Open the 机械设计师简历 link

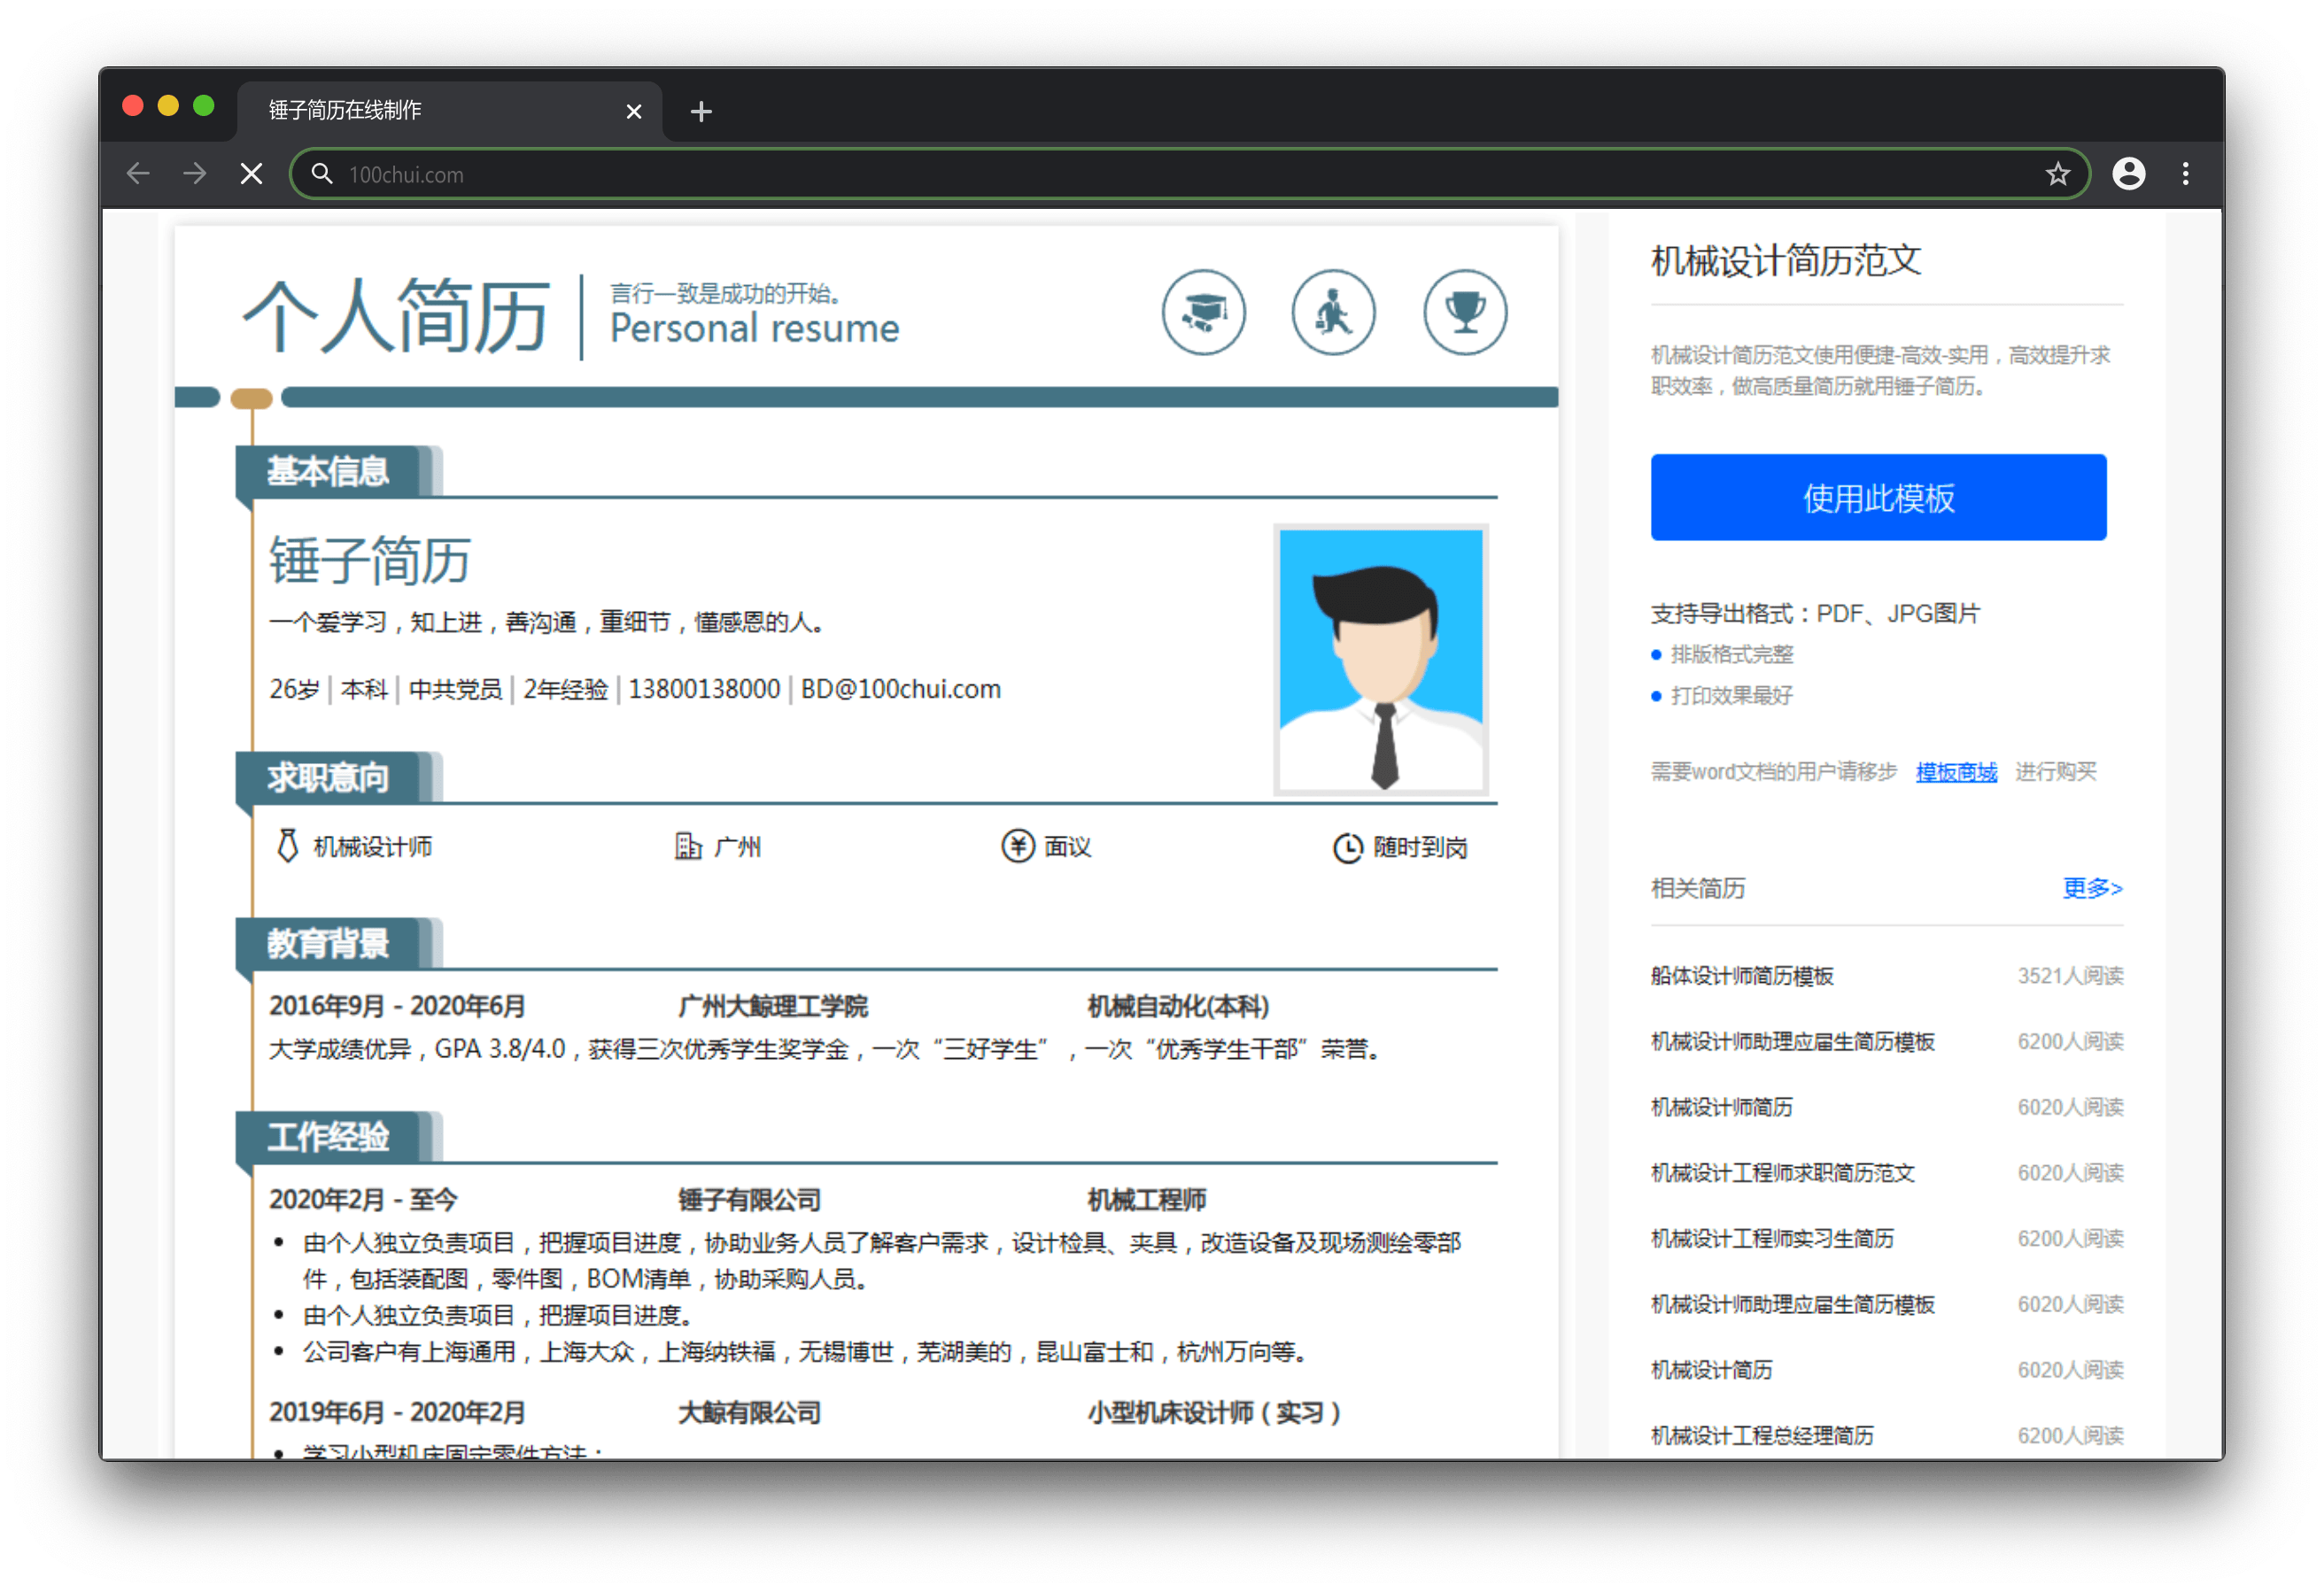tap(1721, 1106)
